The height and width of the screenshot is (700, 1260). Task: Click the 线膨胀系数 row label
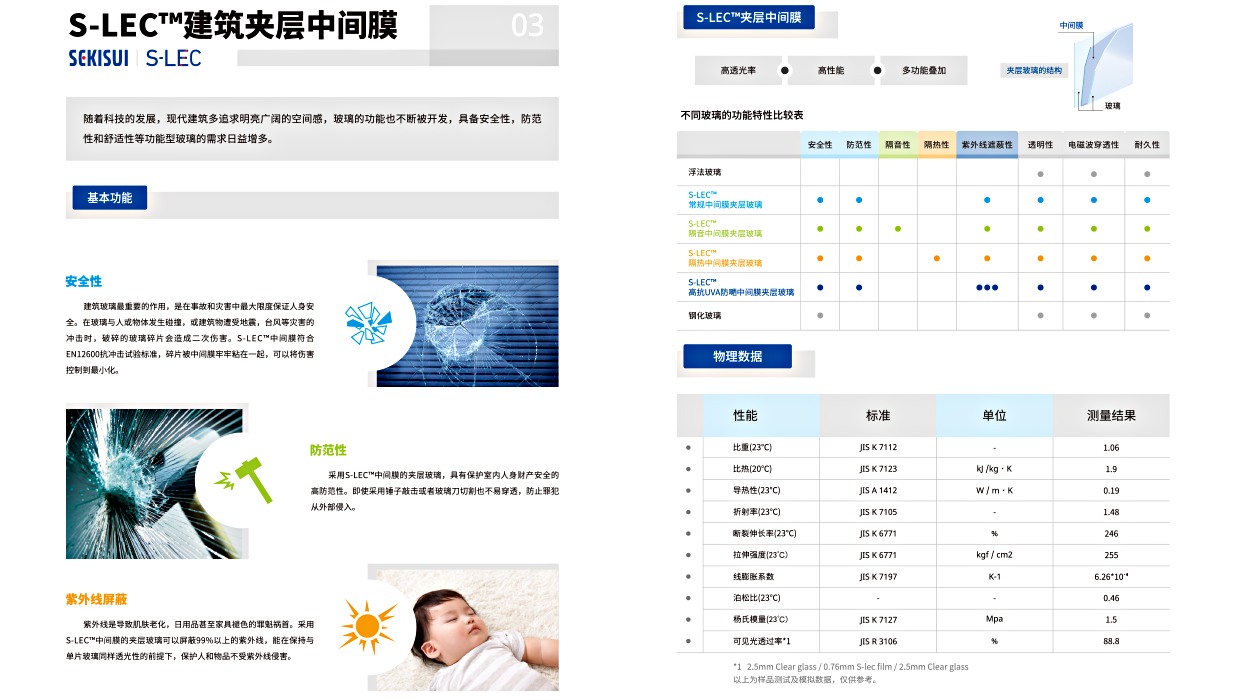click(x=753, y=577)
